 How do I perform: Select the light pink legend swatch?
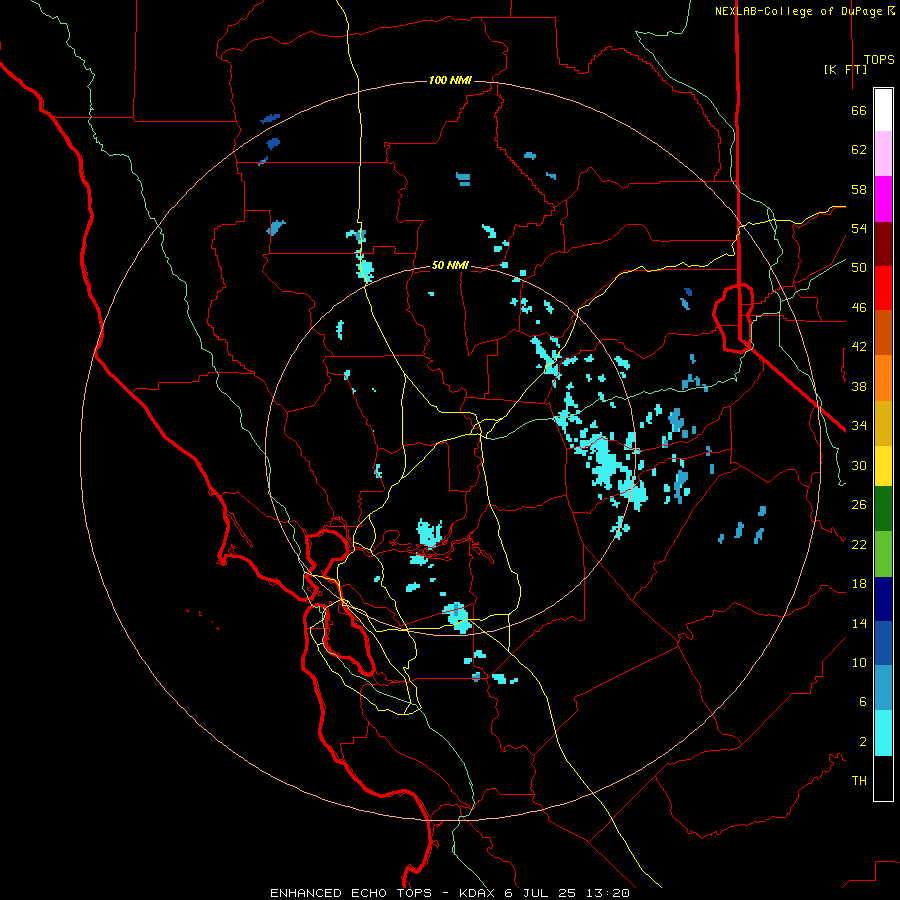(x=883, y=154)
